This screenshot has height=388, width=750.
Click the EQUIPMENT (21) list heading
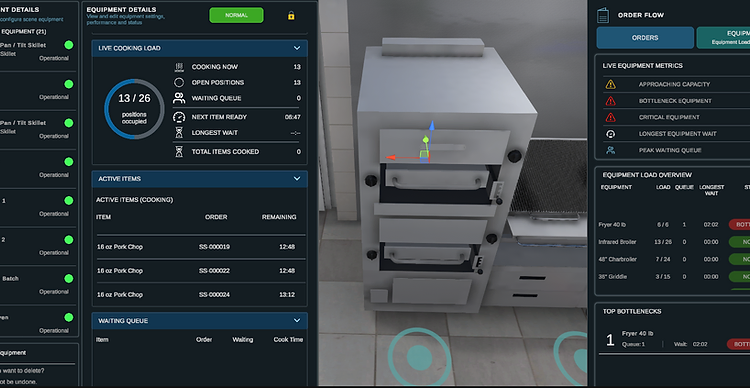point(24,32)
